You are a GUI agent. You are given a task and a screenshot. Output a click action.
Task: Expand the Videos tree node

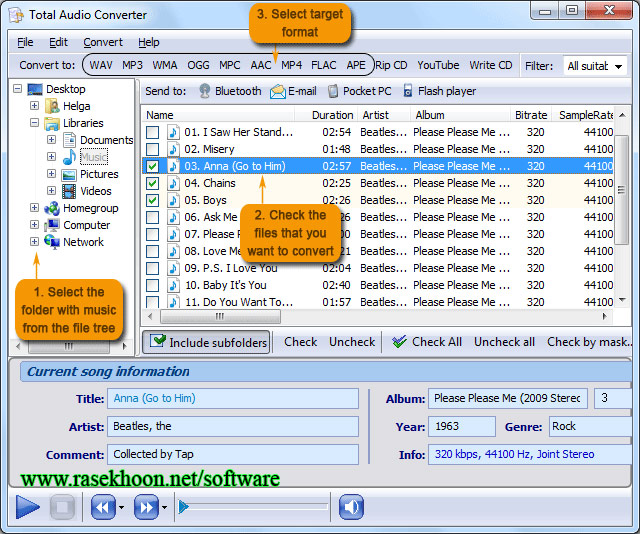click(x=51, y=191)
